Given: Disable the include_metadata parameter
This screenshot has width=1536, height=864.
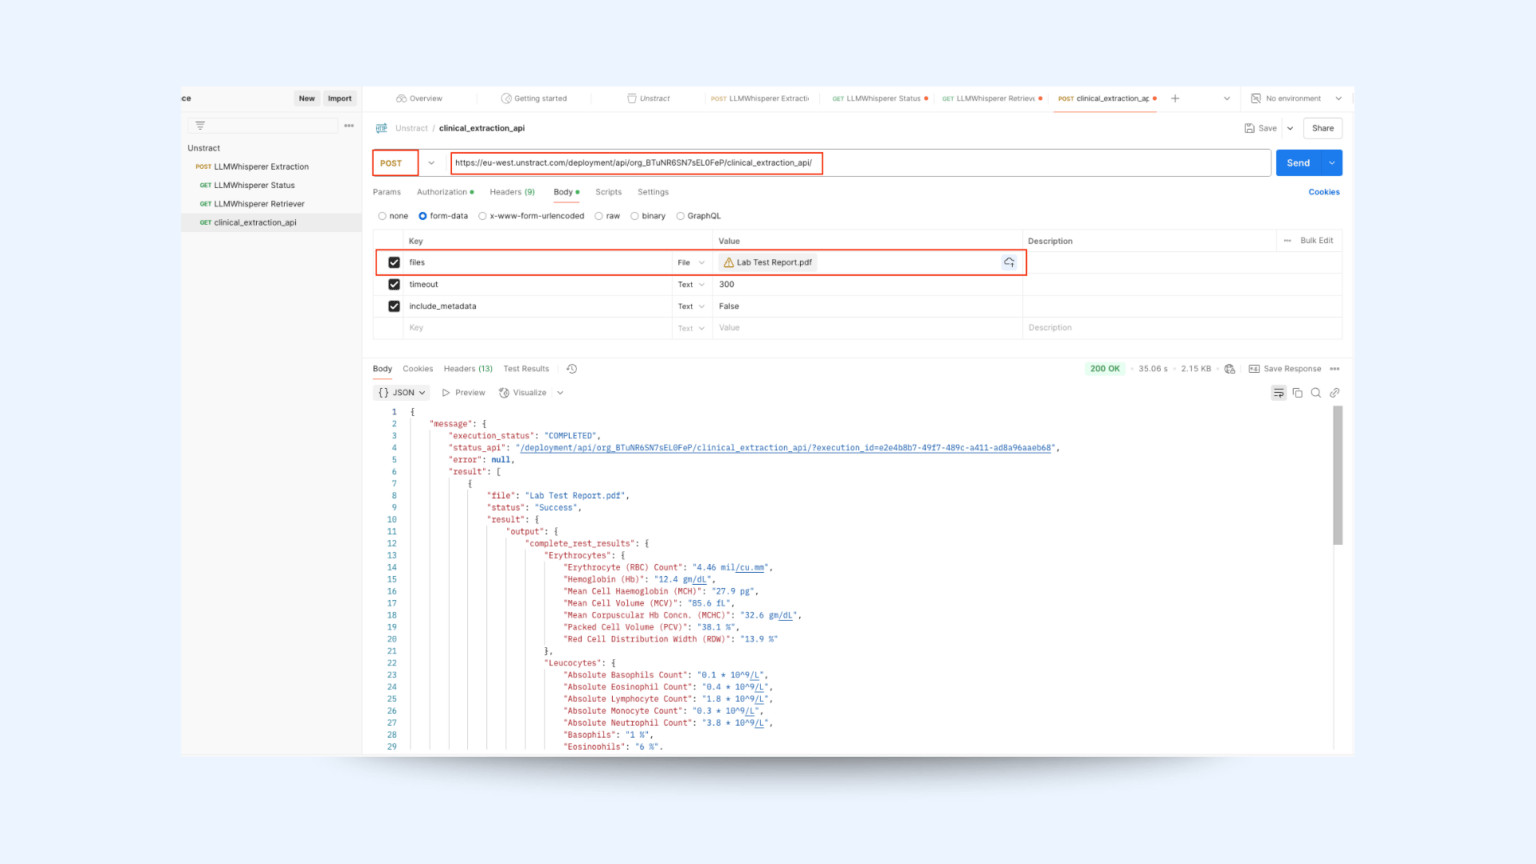Looking at the screenshot, I should (x=394, y=306).
